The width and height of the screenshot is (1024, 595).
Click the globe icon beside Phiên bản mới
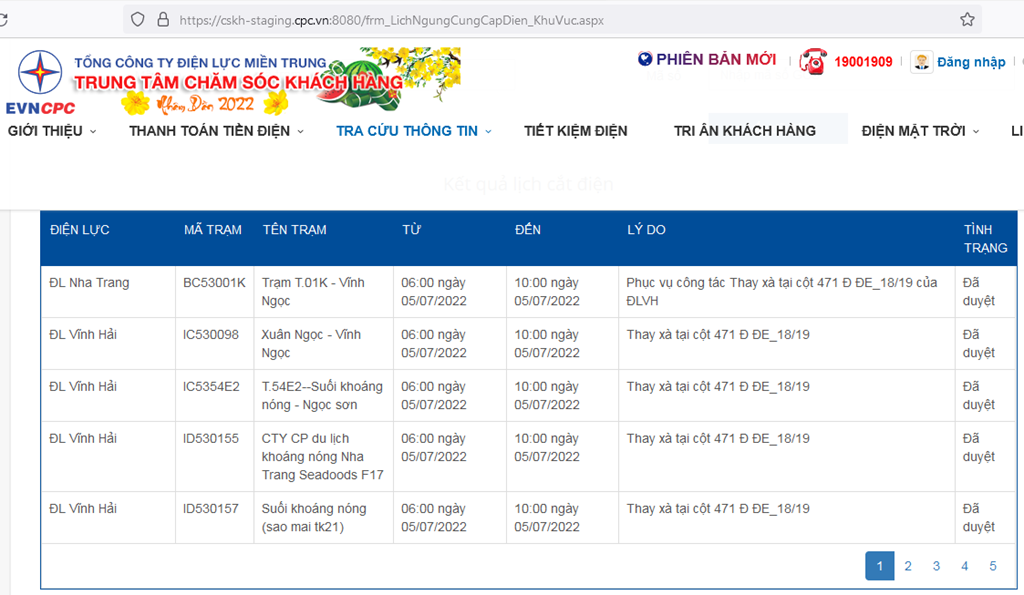(645, 60)
